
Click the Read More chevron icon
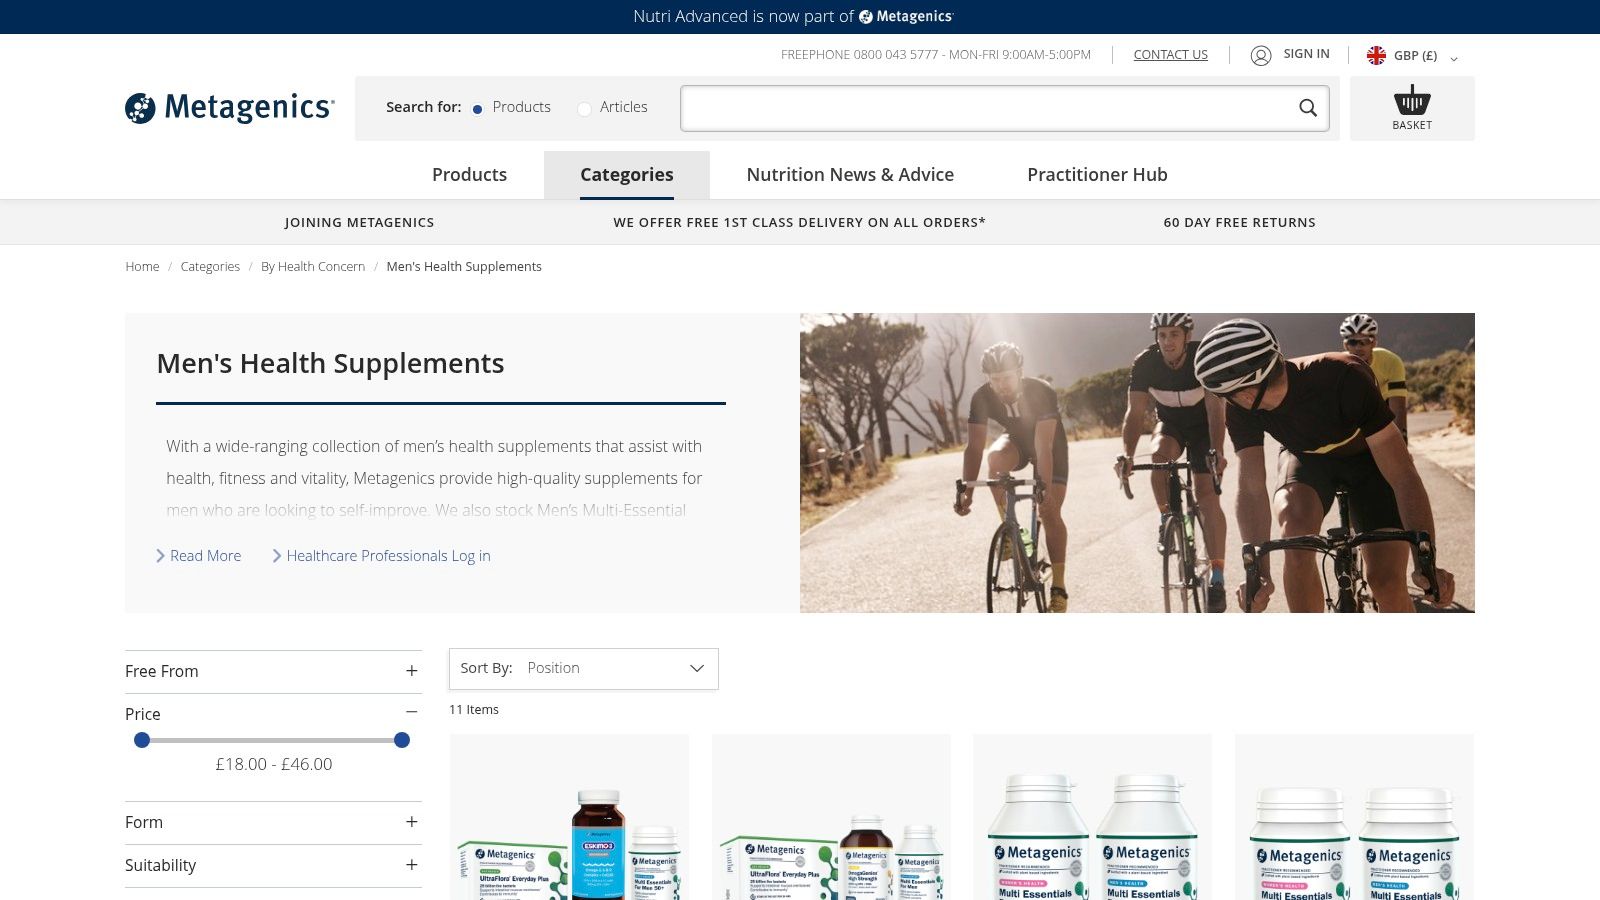tap(160, 556)
